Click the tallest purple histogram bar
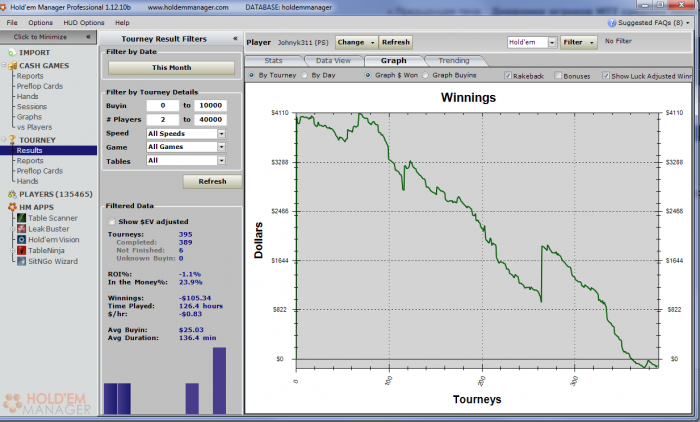Screen dimensions: 700x422 219,381
